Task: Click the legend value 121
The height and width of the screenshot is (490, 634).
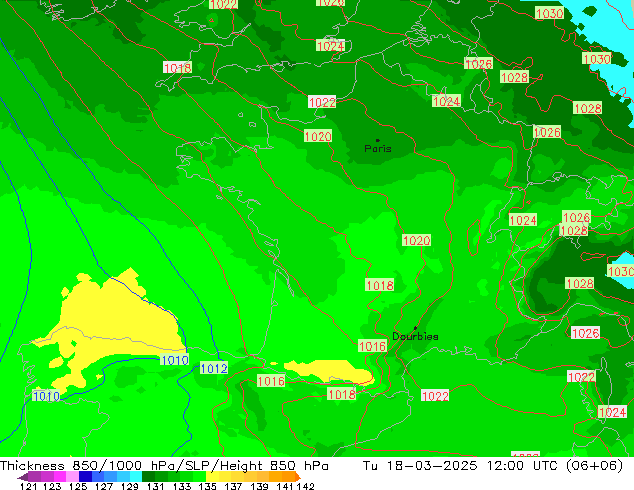Action: (x=28, y=486)
